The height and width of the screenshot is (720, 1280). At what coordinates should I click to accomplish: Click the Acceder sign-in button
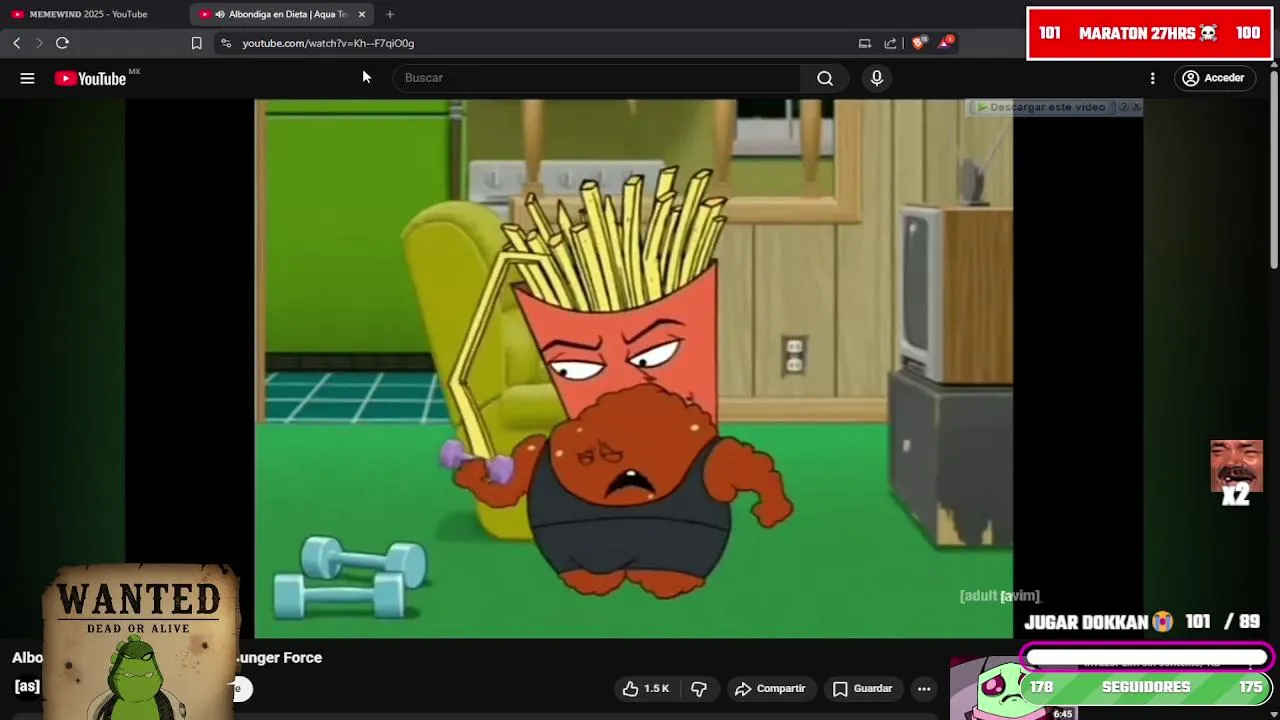click(x=1213, y=78)
